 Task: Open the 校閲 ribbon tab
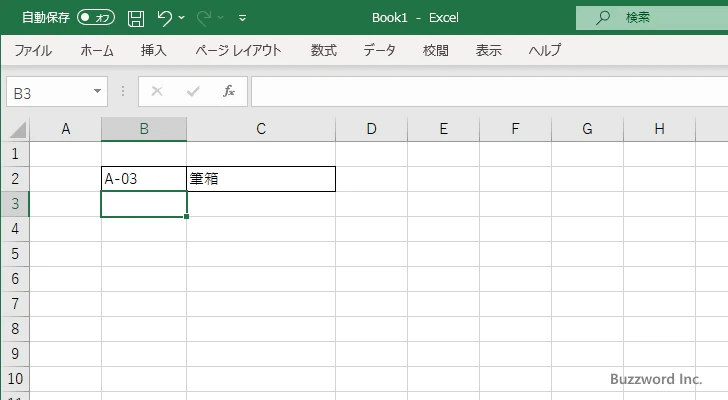tap(436, 50)
